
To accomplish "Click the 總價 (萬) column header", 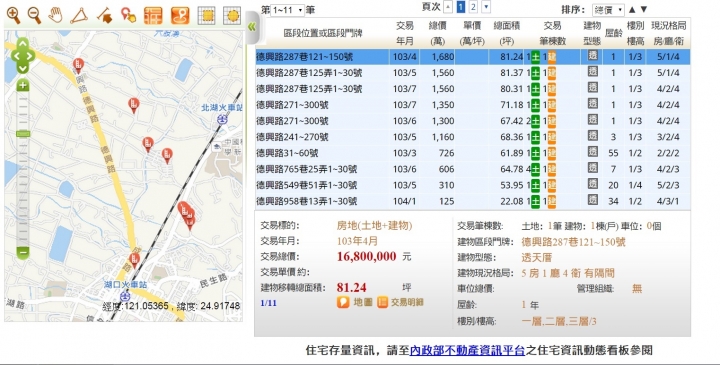I will point(437,34).
